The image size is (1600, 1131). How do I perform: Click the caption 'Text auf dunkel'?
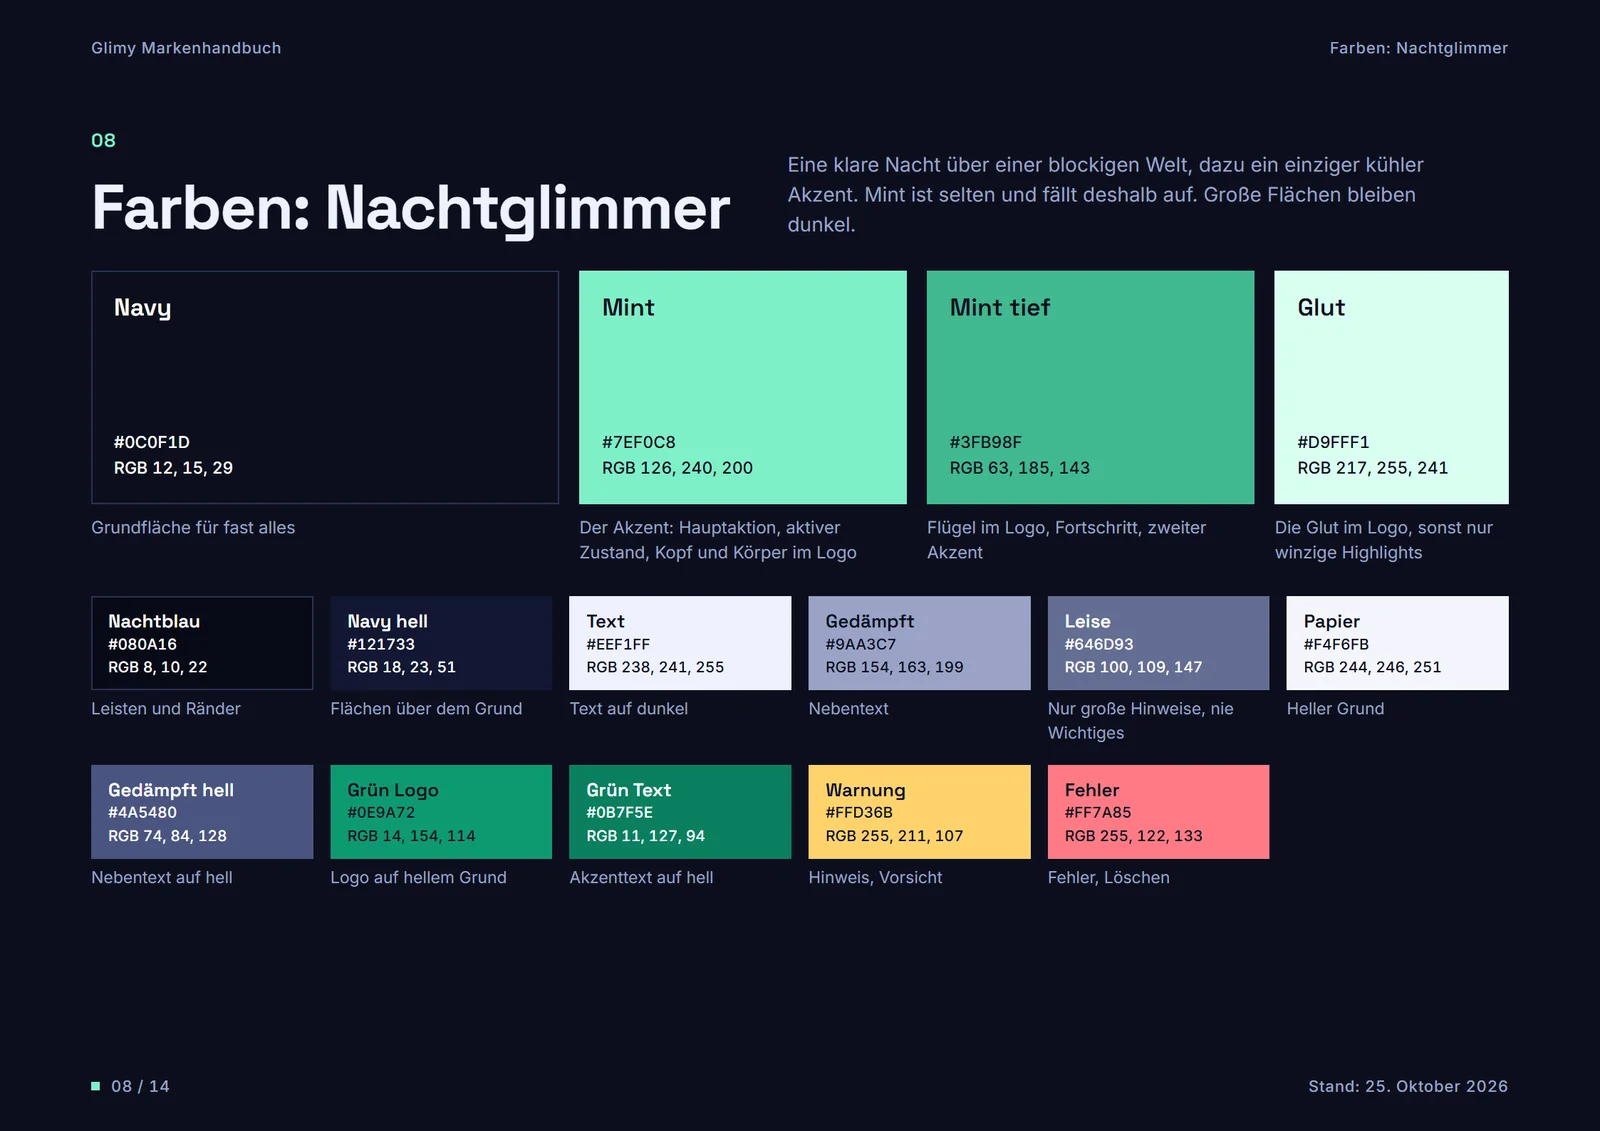point(628,708)
